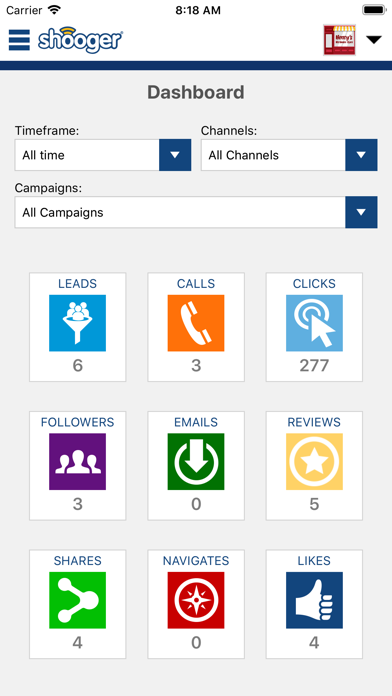Open the Shares network icon
The height and width of the screenshot is (696, 392).
[x=77, y=600]
